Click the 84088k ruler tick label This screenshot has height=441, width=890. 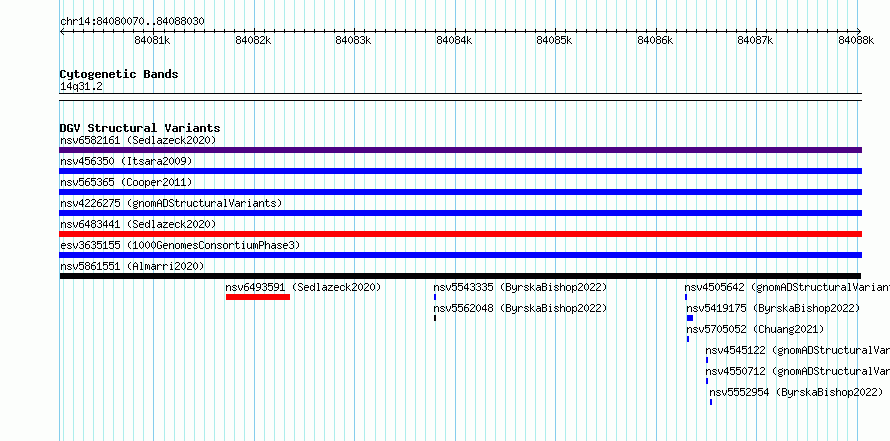[x=856, y=40]
